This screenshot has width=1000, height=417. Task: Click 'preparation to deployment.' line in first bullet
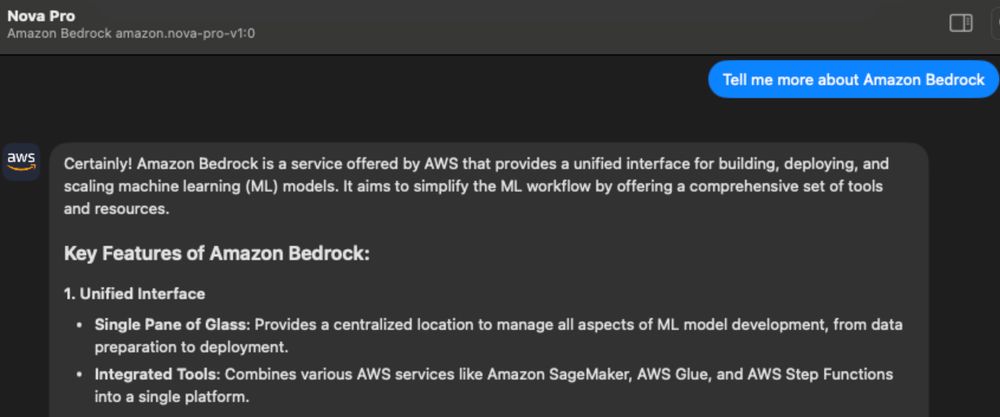192,348
